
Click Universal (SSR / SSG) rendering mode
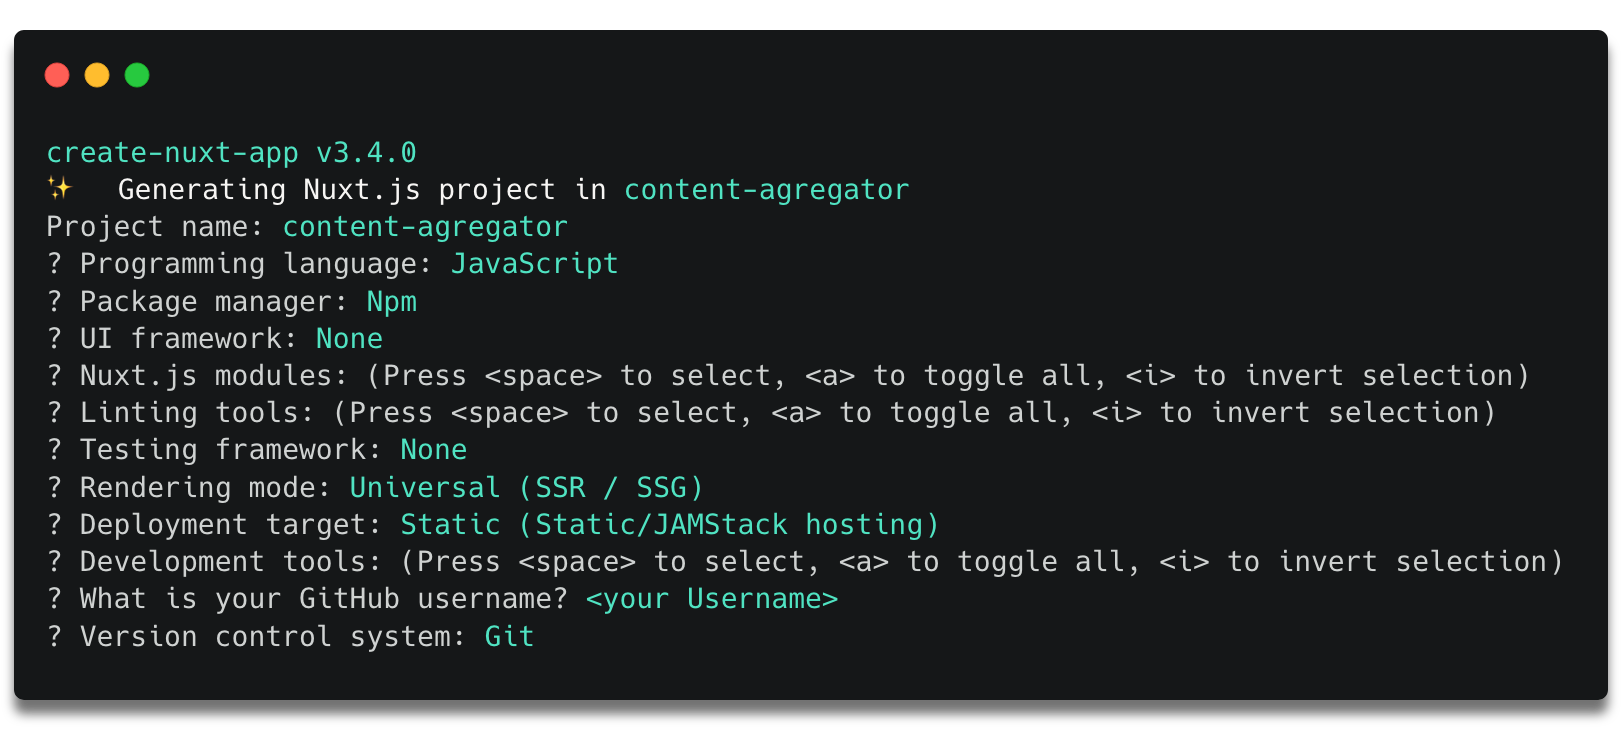pos(527,488)
